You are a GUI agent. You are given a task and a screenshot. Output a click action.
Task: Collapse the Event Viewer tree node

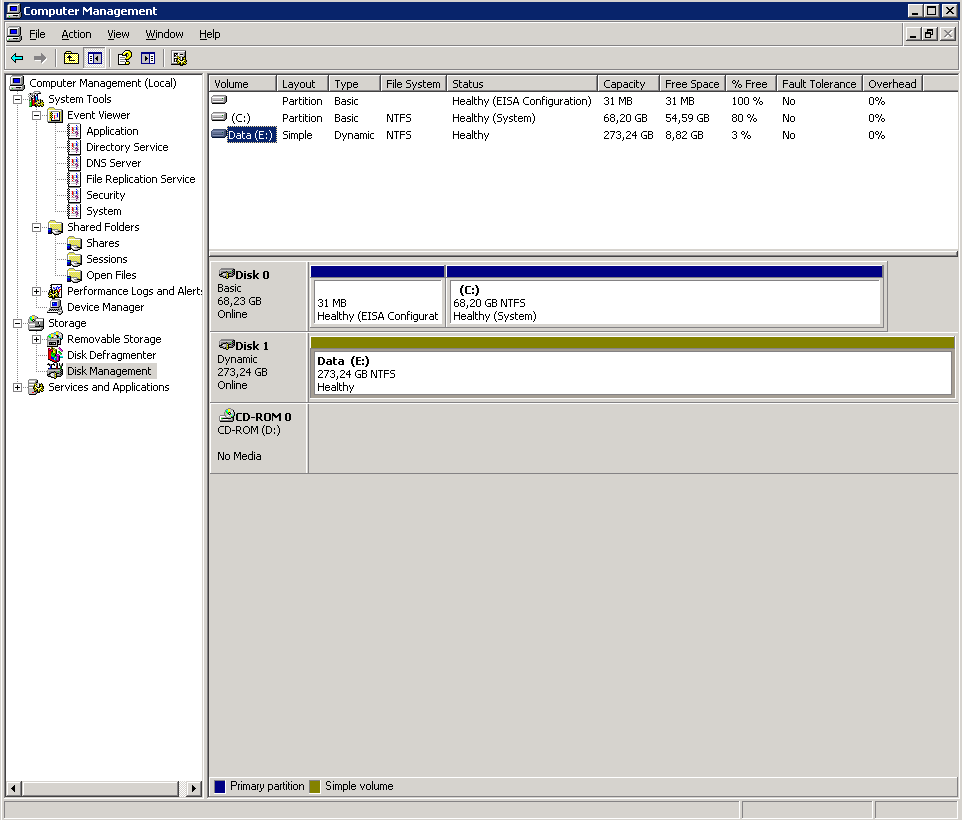pos(36,115)
